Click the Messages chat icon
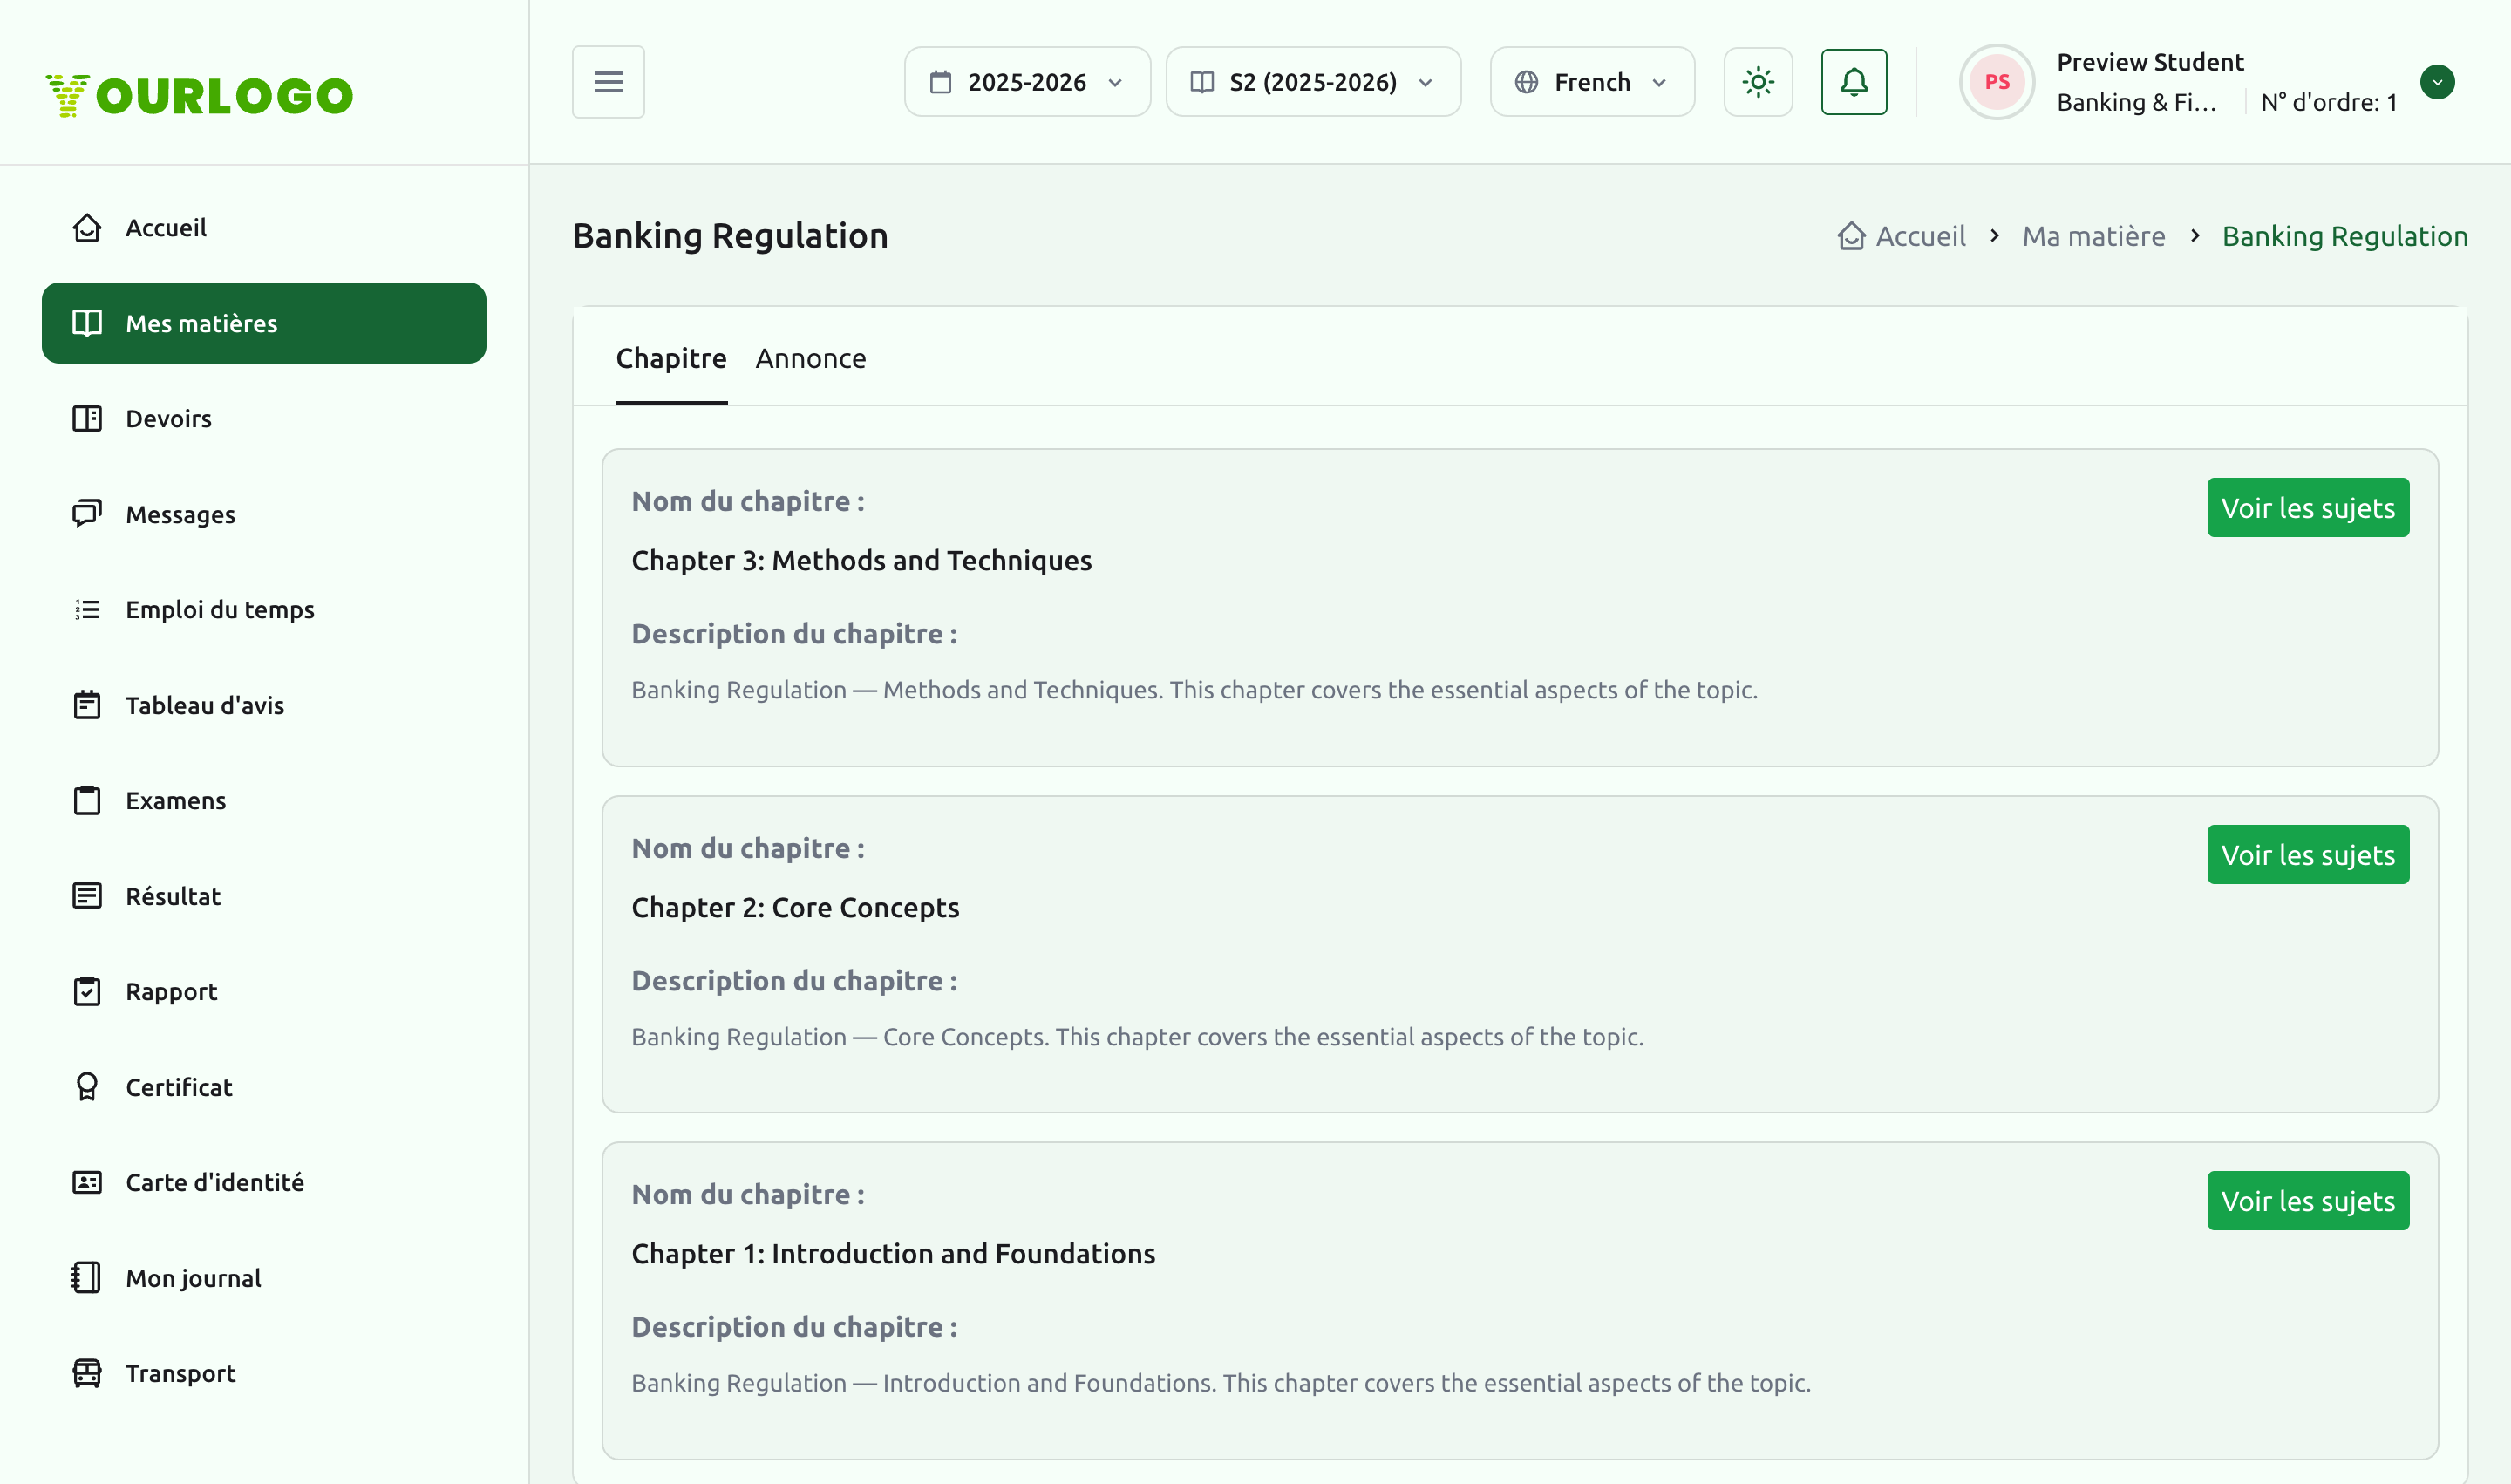 pyautogui.click(x=87, y=514)
